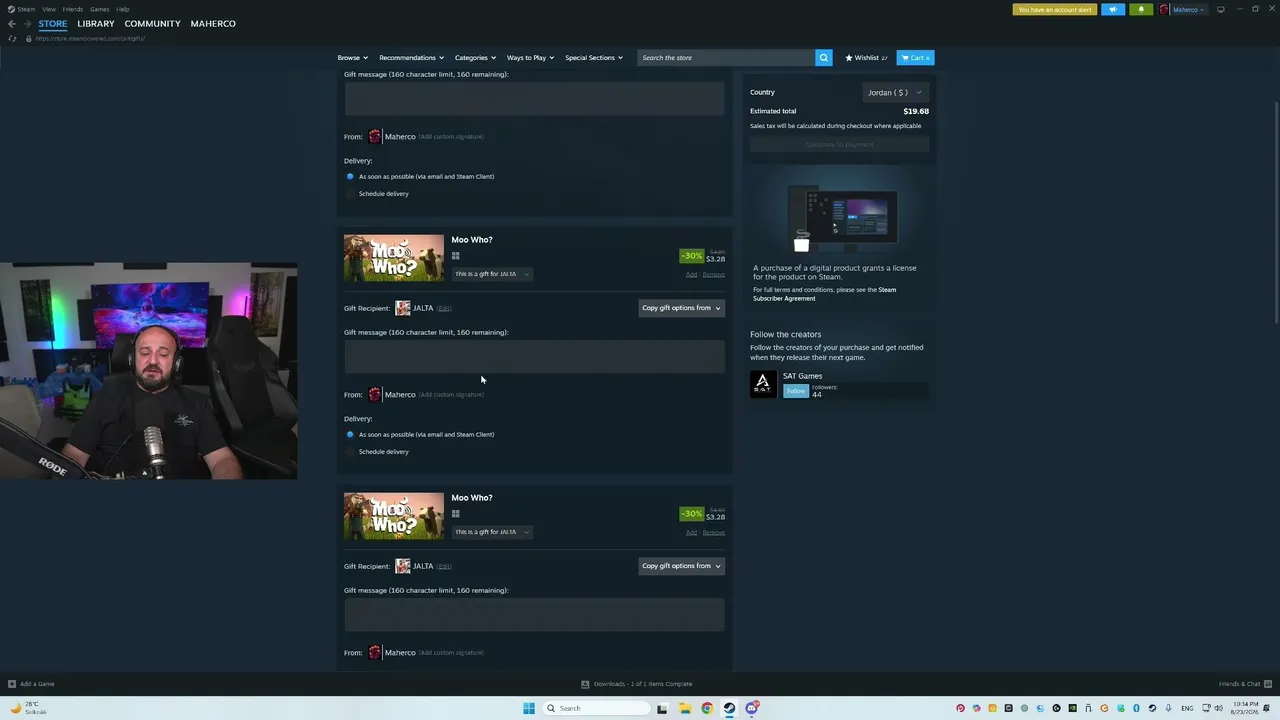Open the Friends & Chat icon

[x=1268, y=684]
